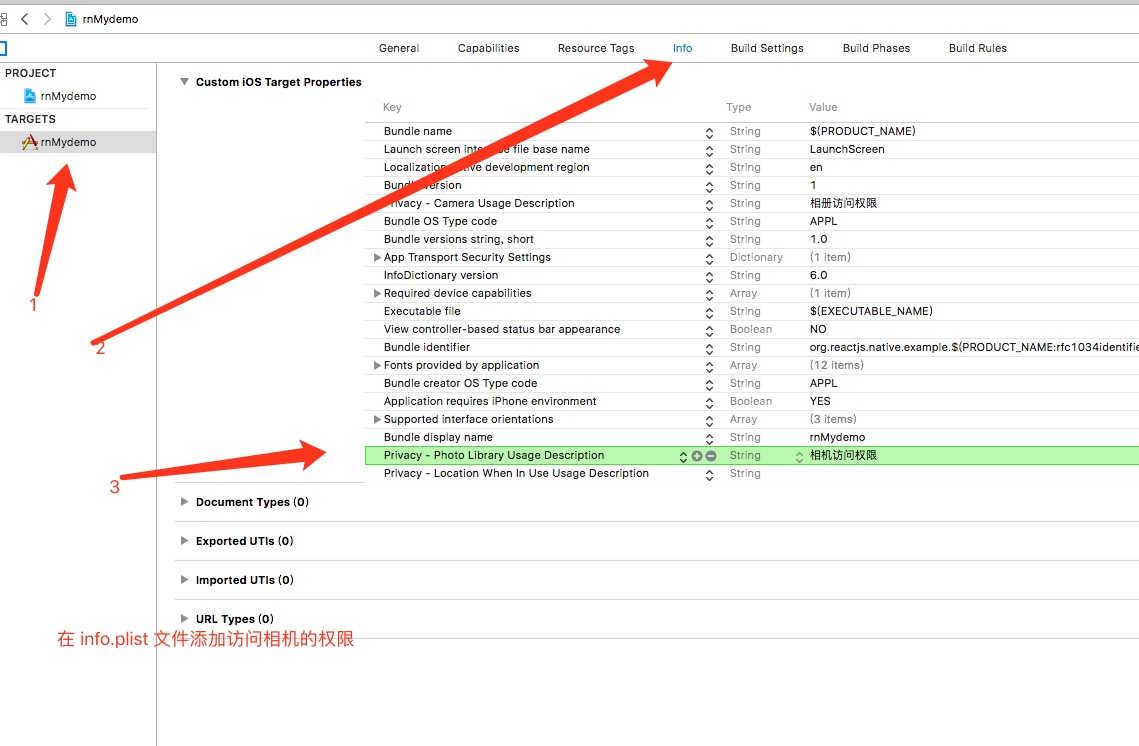The width and height of the screenshot is (1139, 746).
Task: Open key stepper for Location When In Use row
Action: pyautogui.click(x=709, y=475)
